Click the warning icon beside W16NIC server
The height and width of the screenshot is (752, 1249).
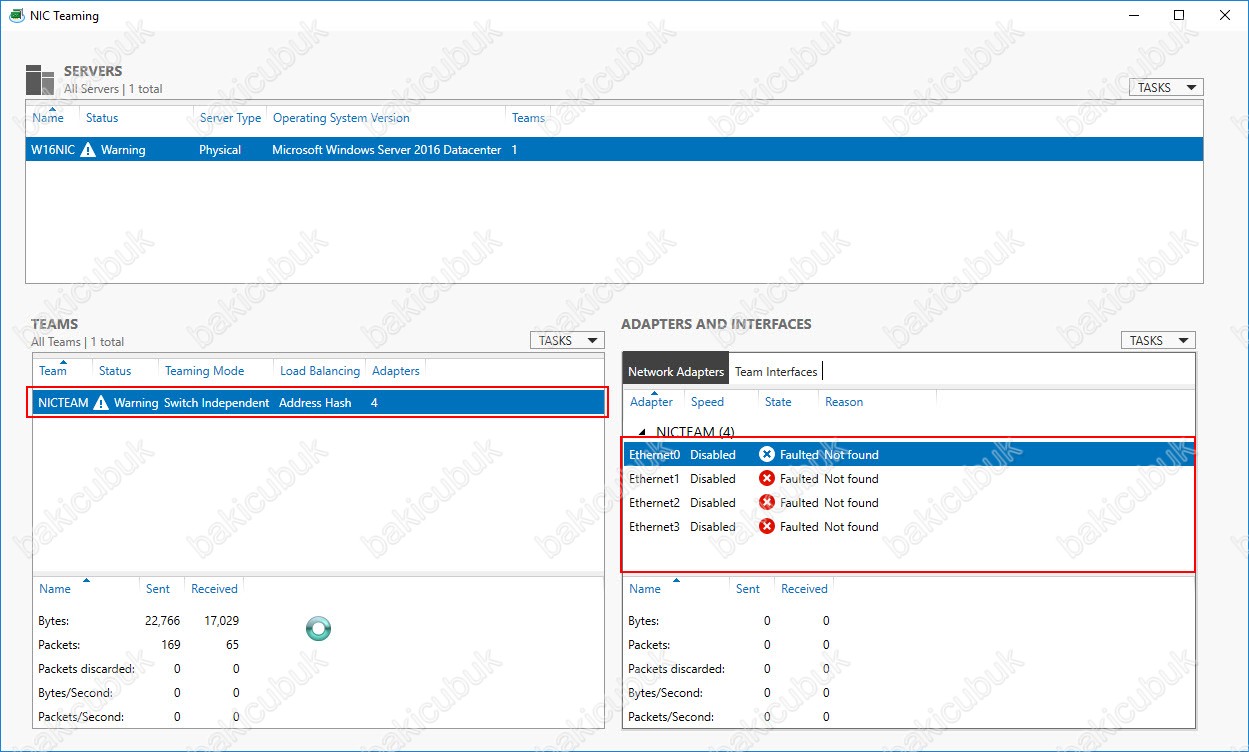click(x=88, y=150)
